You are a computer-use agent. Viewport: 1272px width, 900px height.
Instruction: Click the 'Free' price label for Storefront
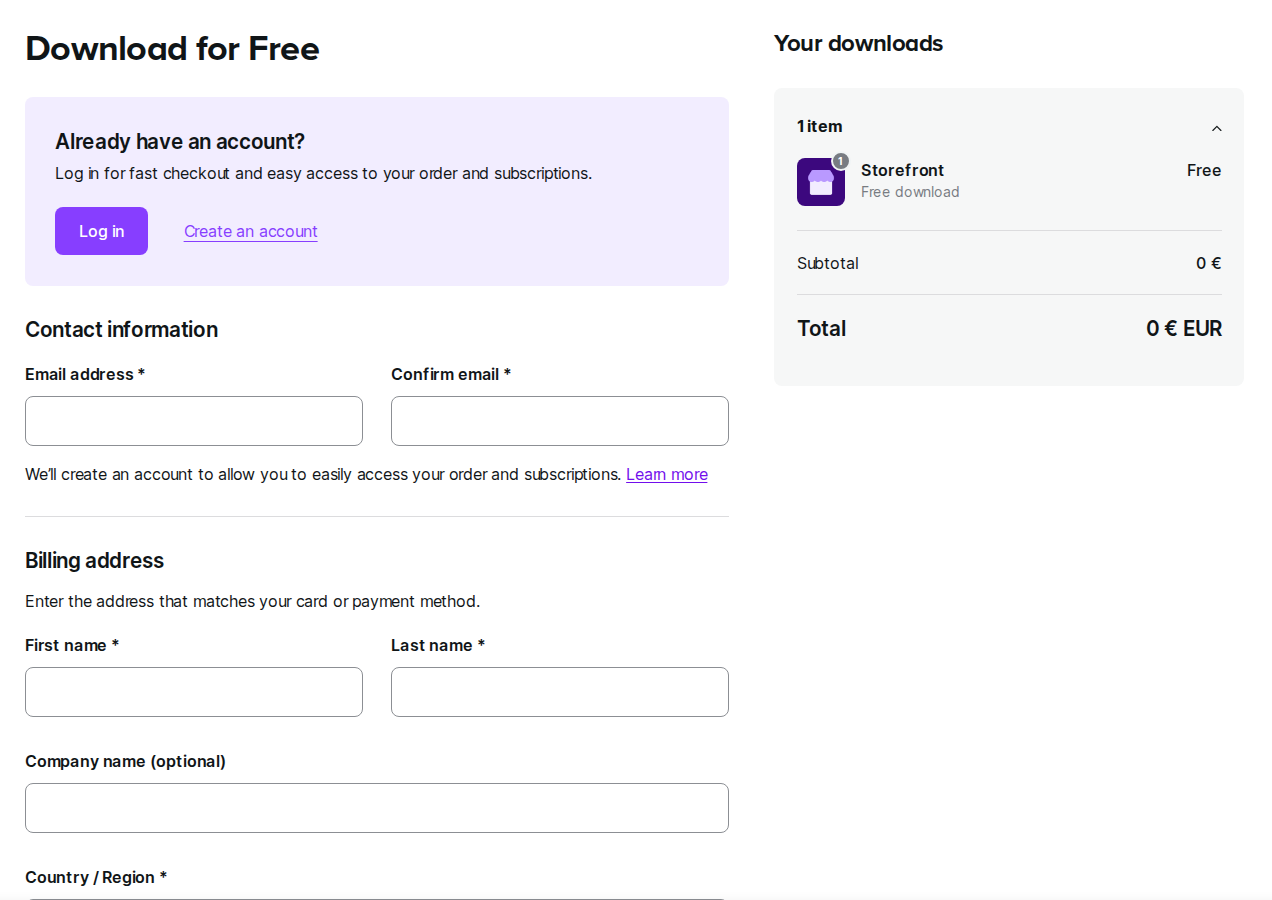(x=1204, y=170)
